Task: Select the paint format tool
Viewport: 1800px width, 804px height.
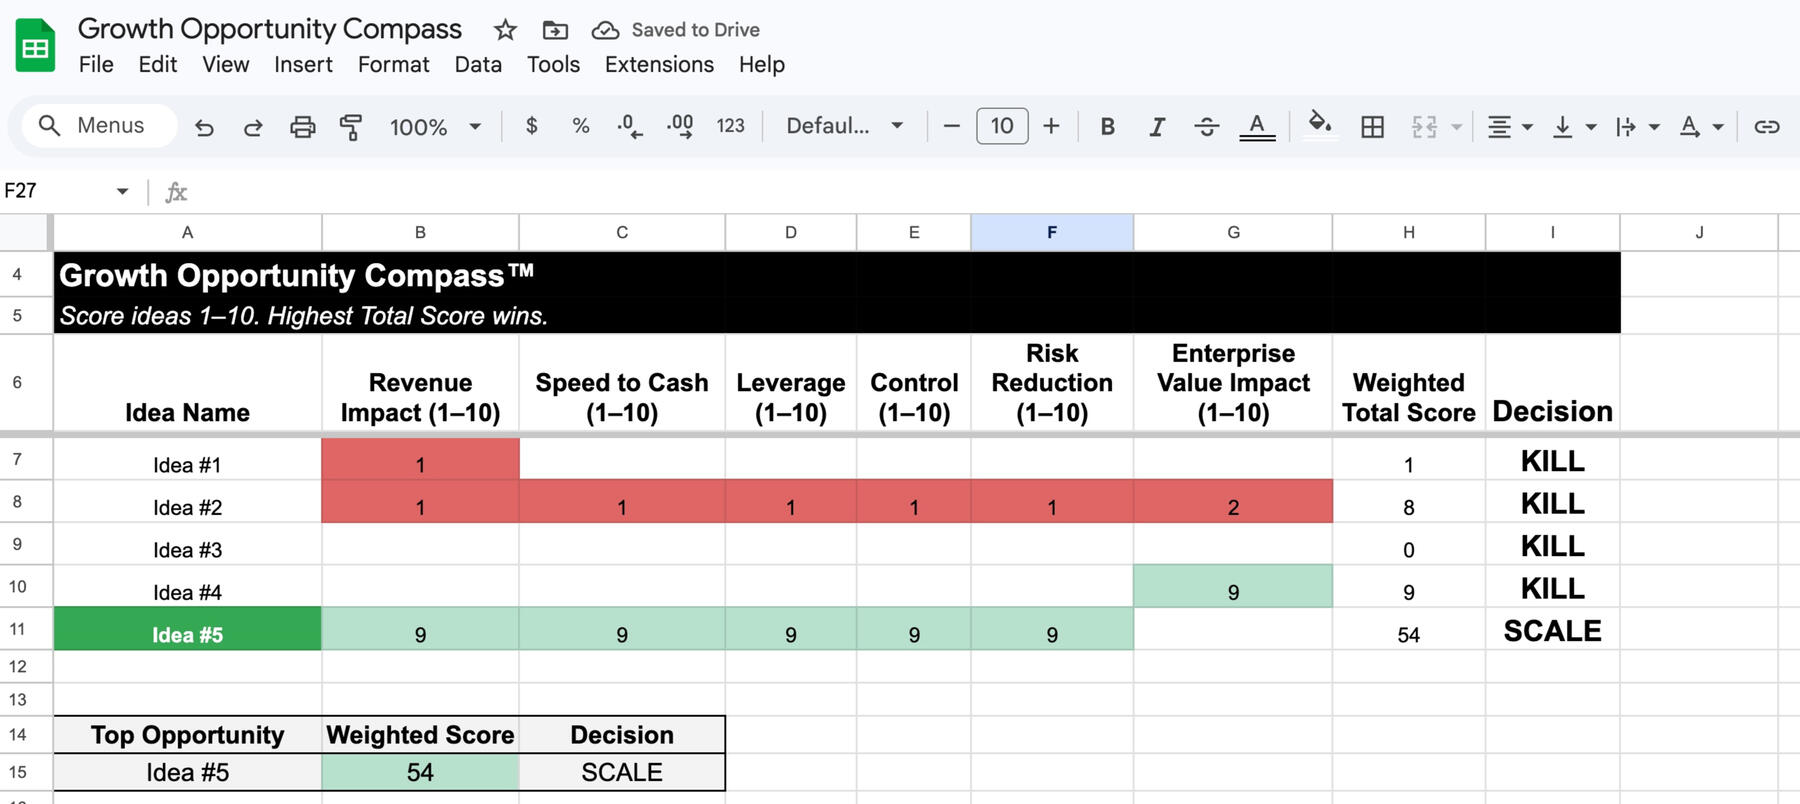Action: pos(350,127)
